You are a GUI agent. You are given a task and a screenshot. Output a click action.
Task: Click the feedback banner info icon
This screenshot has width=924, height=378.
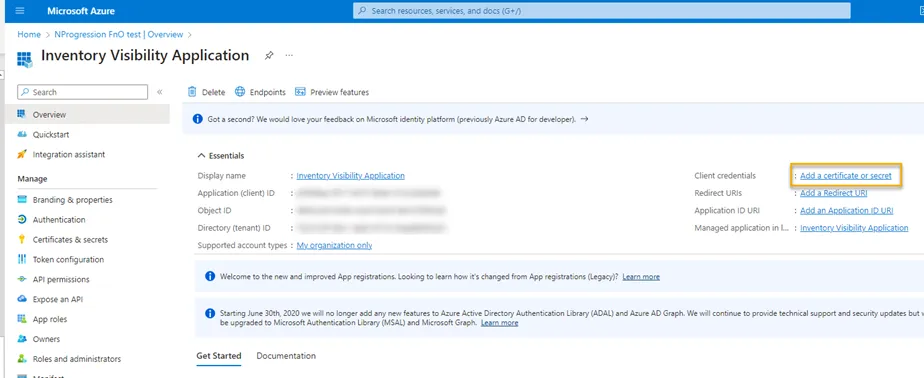coord(198,119)
